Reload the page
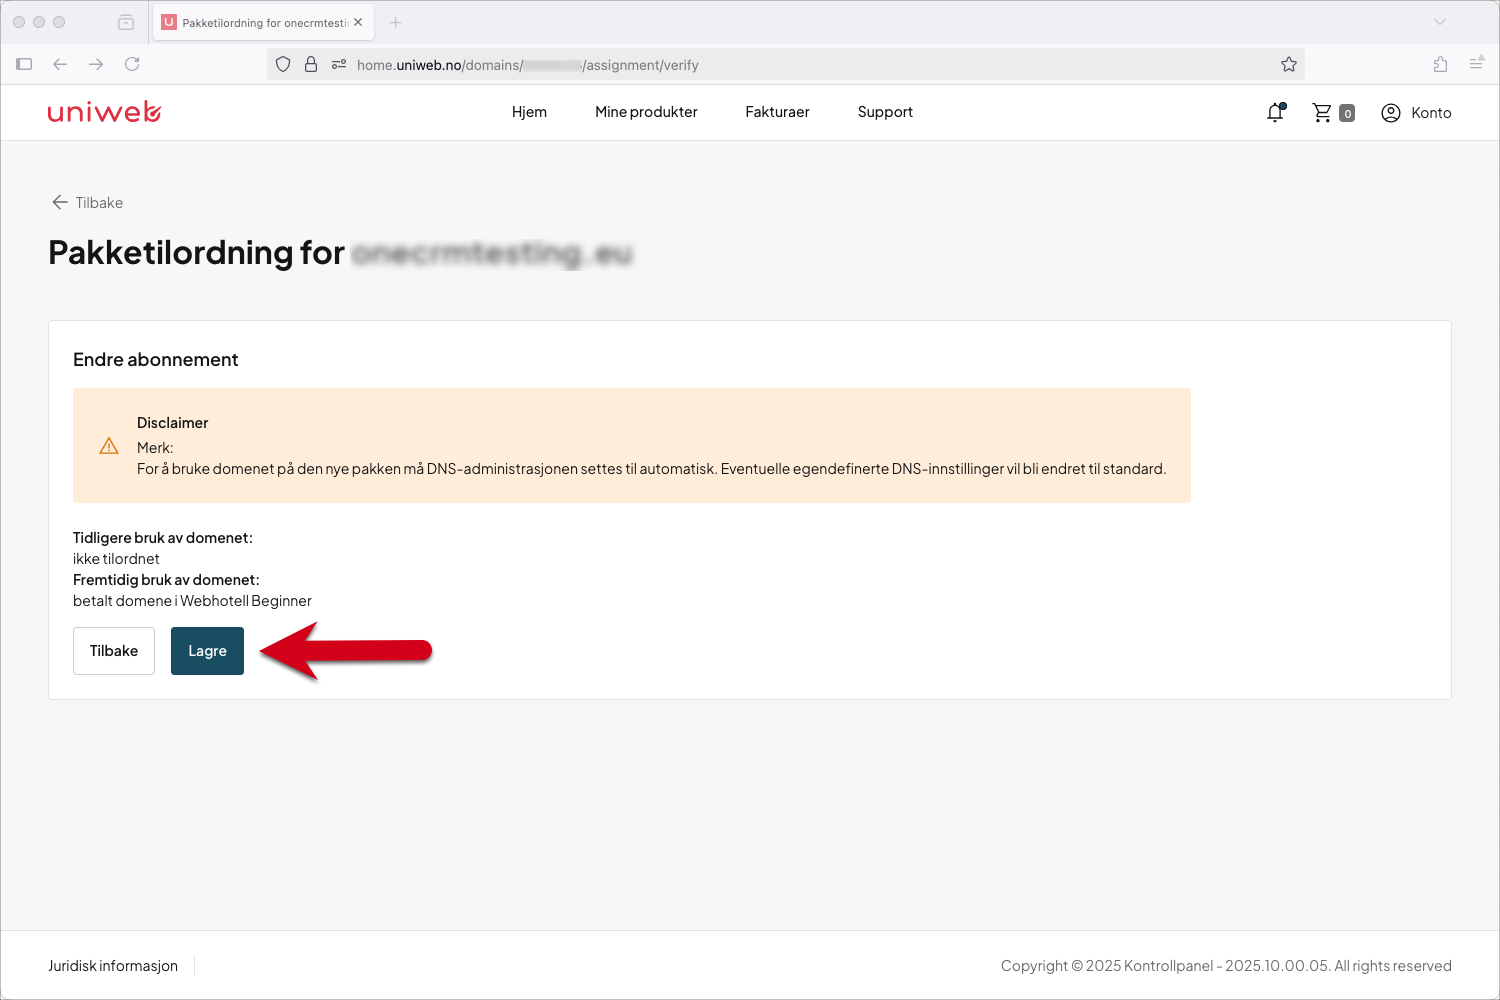The width and height of the screenshot is (1500, 1000). [132, 64]
